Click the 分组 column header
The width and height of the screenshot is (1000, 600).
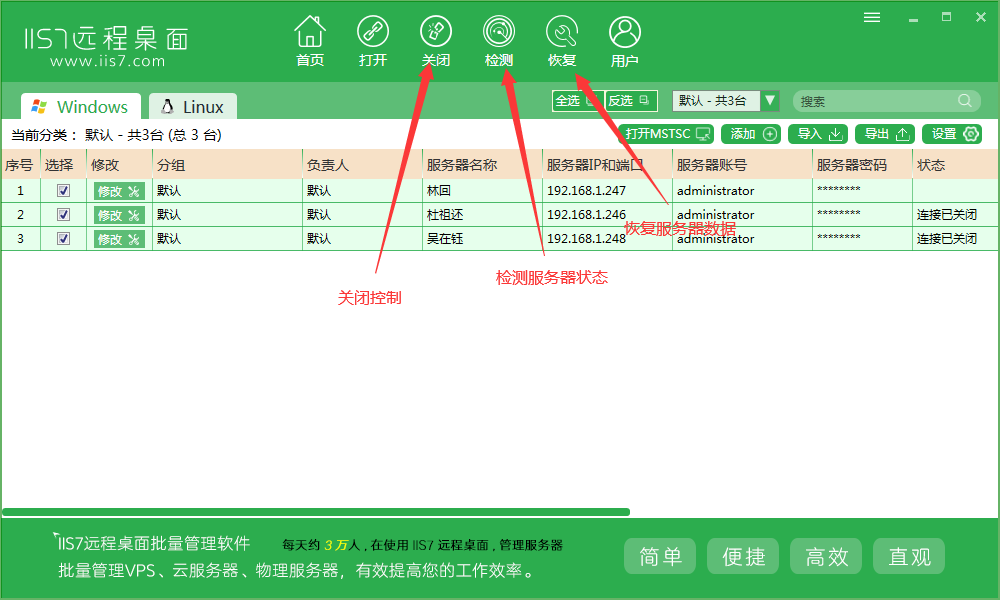click(x=227, y=165)
